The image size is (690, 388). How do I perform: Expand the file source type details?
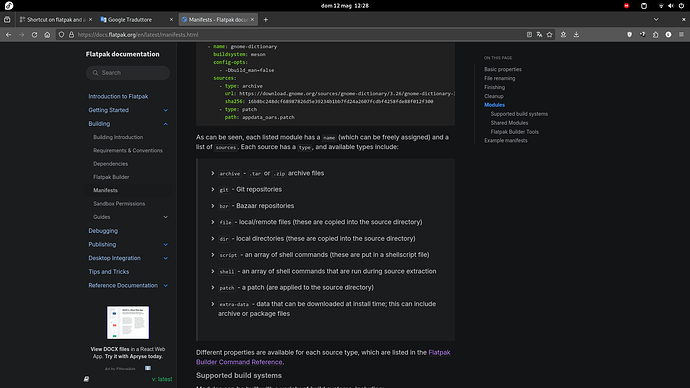(213, 222)
